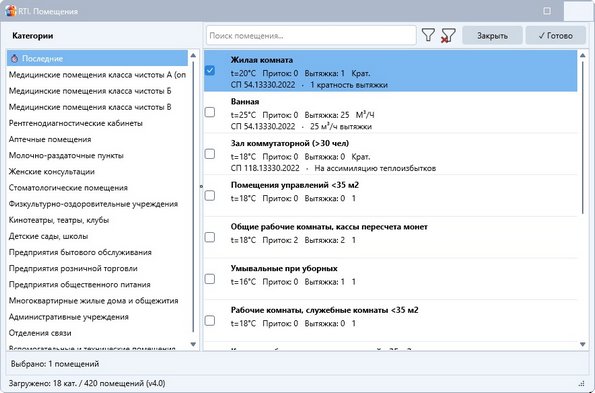Screen dimensions: 595x393
Task: Select Медицинские помещения класса чистоты В
Action: (97, 107)
